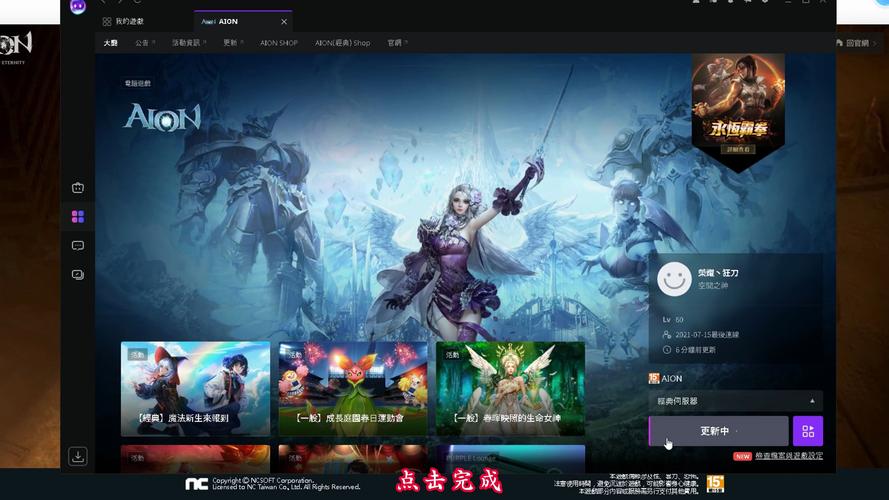Open the 魔法新生來報到 event thumbnail
Viewport: 889px width, 500px height.
pos(195,388)
